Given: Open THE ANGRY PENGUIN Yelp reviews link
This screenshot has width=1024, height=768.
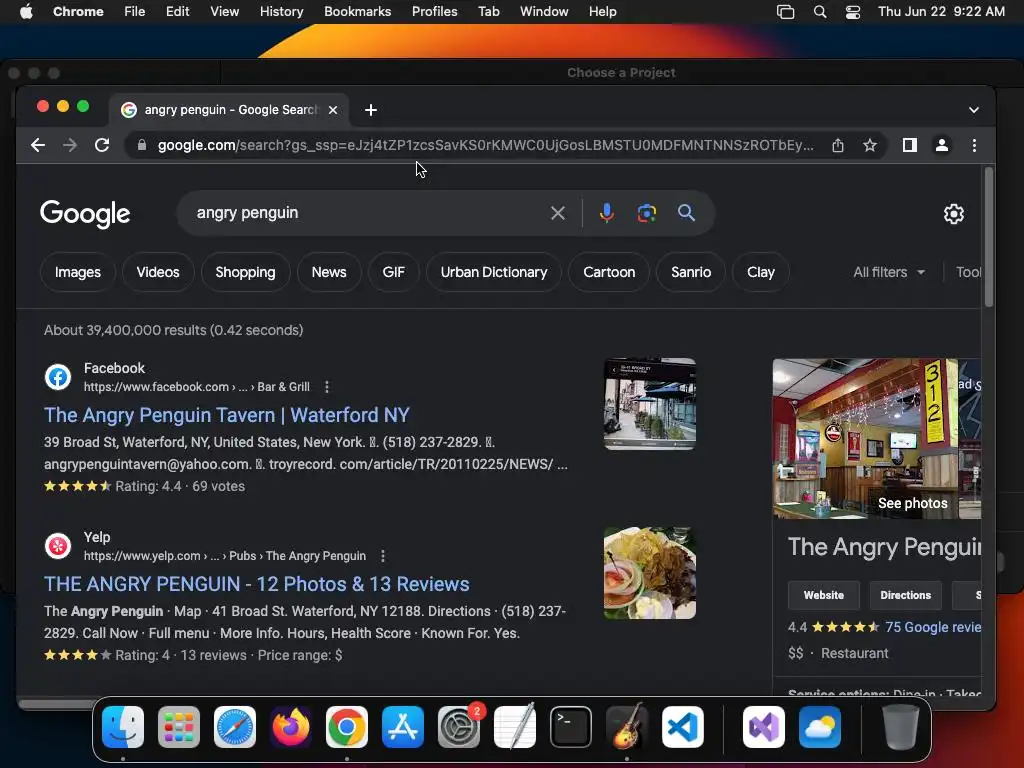Looking at the screenshot, I should click(257, 584).
